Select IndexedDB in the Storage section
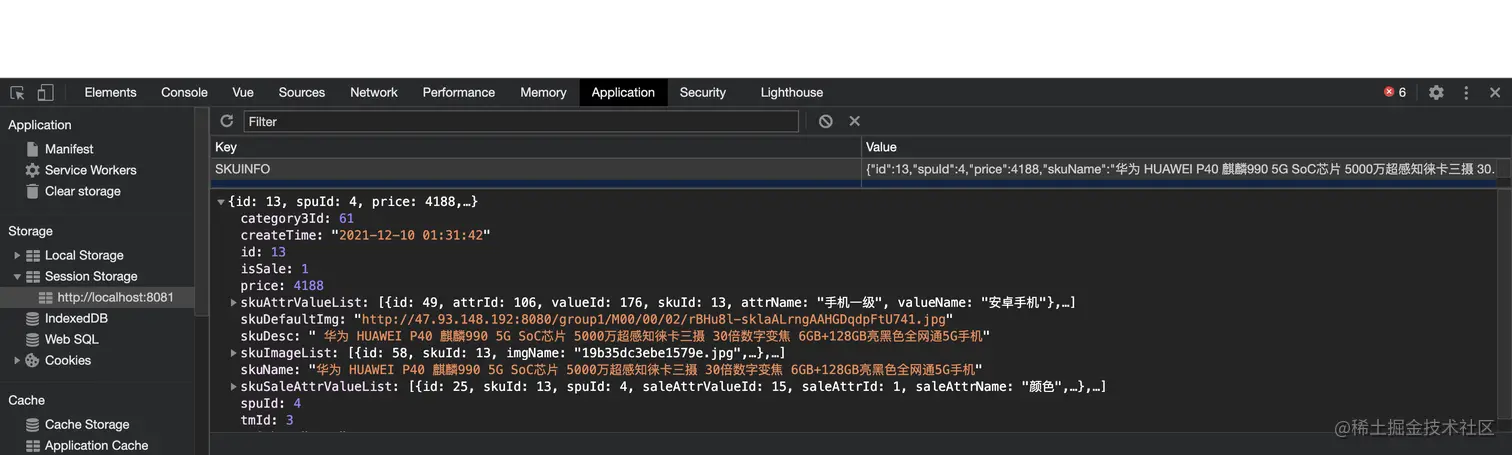Image resolution: width=1512 pixels, height=455 pixels. tap(76, 318)
